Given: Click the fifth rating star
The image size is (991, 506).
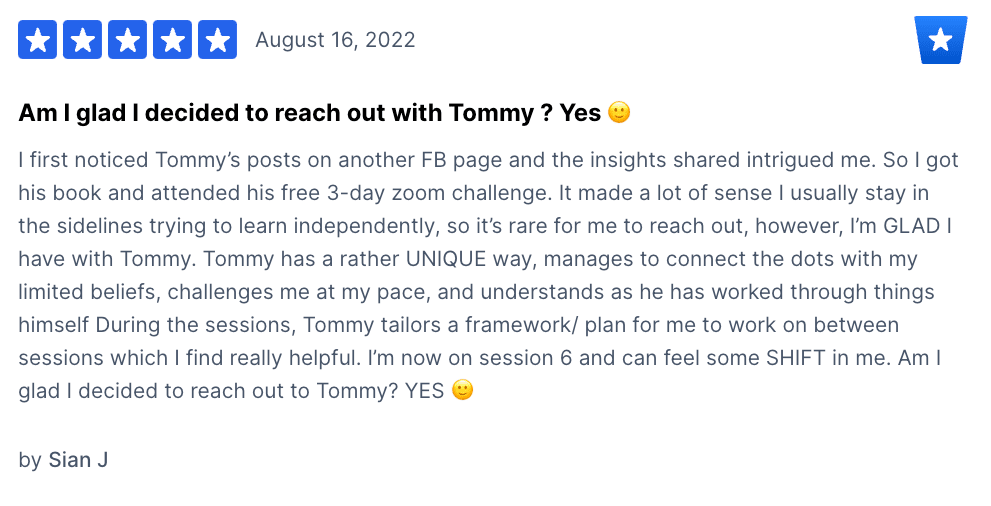Looking at the screenshot, I should click(217, 40).
